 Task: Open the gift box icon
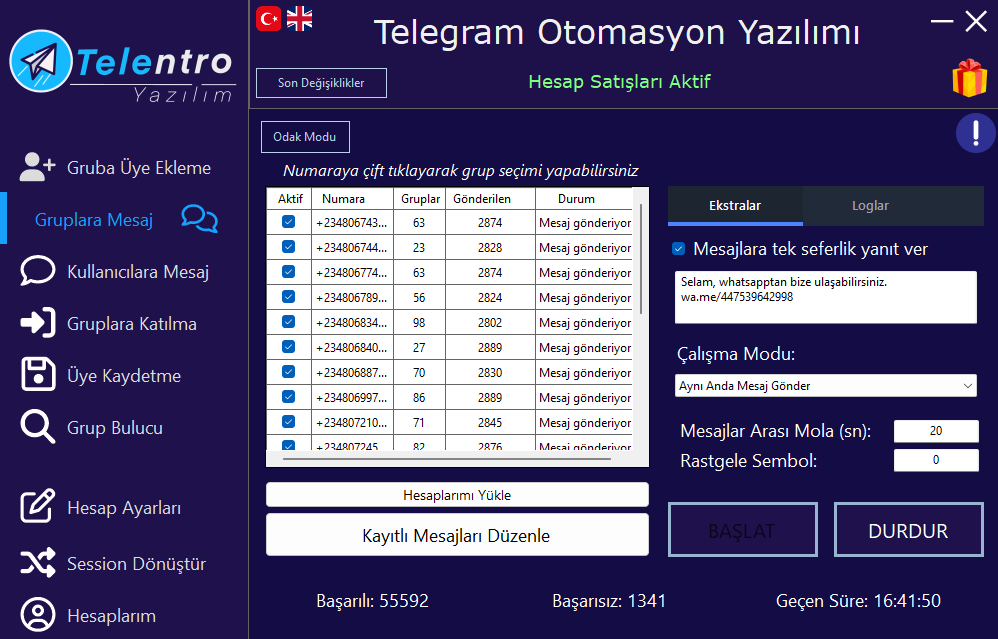click(969, 78)
